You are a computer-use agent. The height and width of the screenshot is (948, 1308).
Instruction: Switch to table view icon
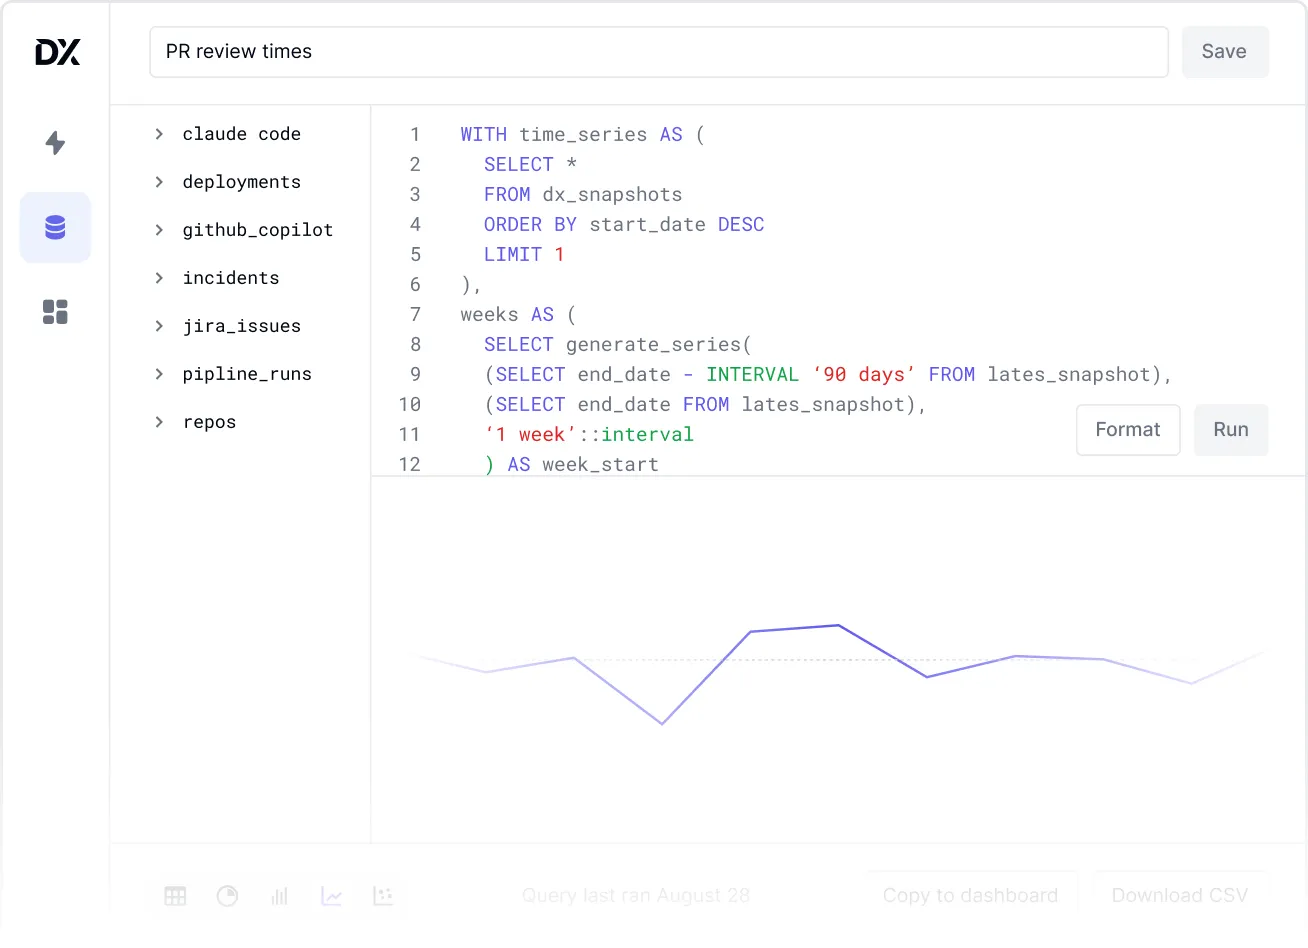point(176,896)
